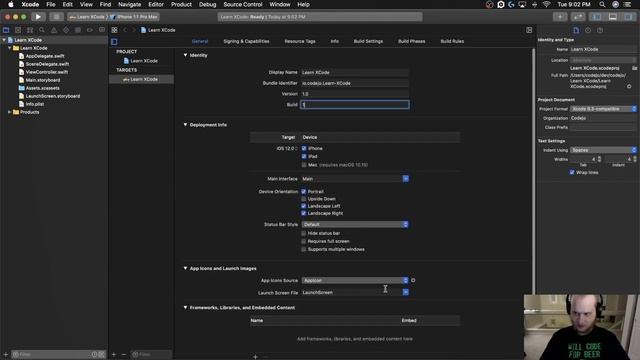Run the app with the play button
The height and width of the screenshot is (360, 640).
[x=38, y=17]
